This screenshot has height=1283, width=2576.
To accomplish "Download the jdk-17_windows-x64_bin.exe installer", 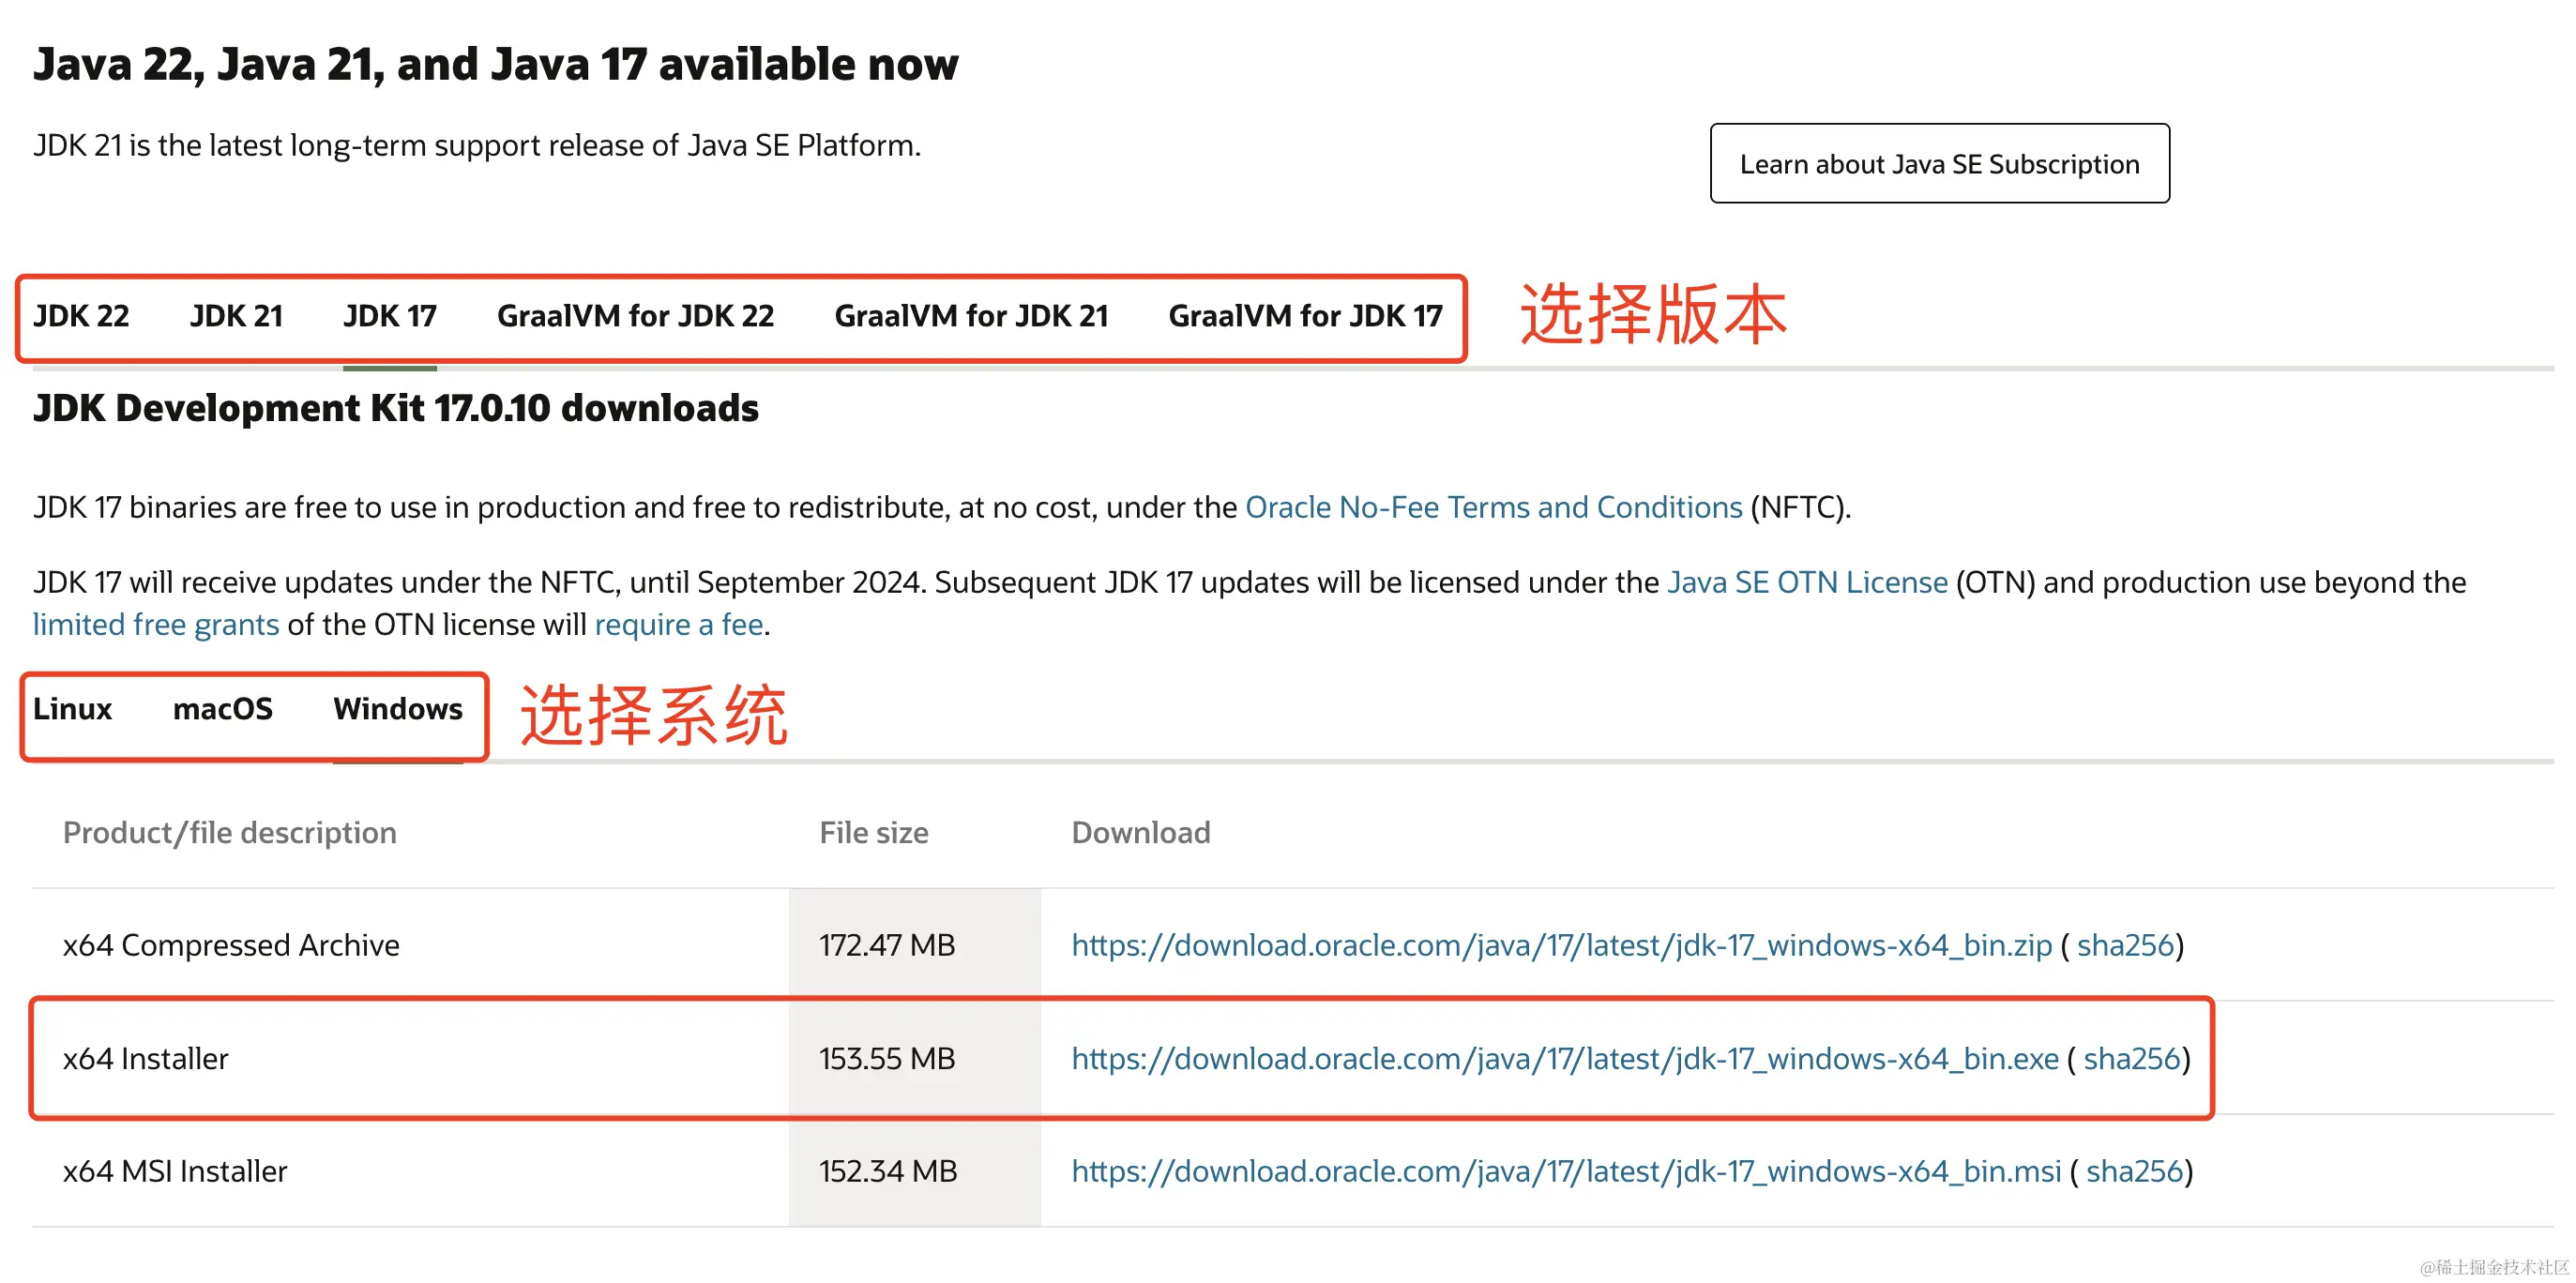I will pyautogui.click(x=1565, y=1058).
